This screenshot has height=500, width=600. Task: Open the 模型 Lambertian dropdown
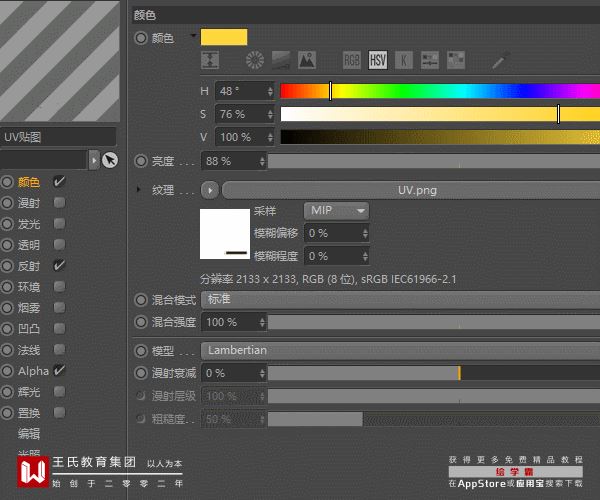pos(400,350)
